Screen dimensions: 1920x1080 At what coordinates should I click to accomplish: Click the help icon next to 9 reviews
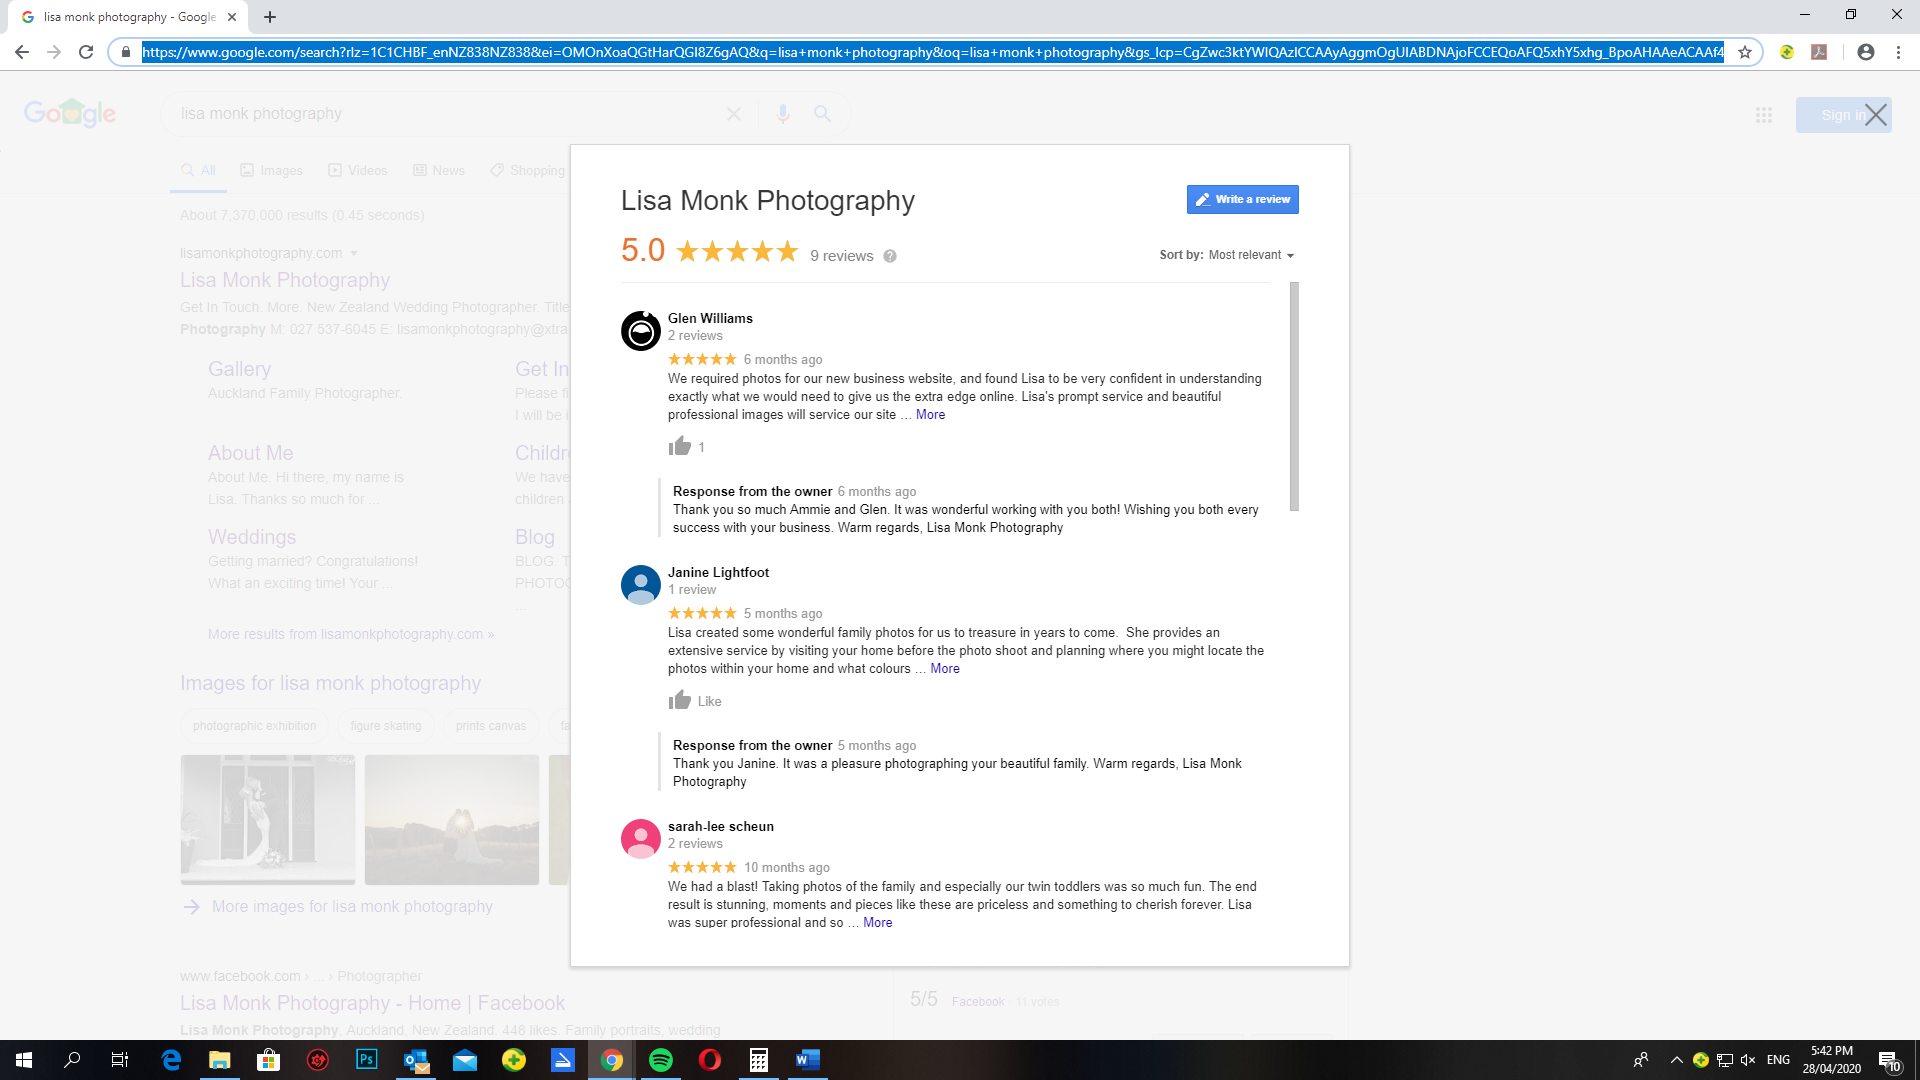pyautogui.click(x=890, y=256)
